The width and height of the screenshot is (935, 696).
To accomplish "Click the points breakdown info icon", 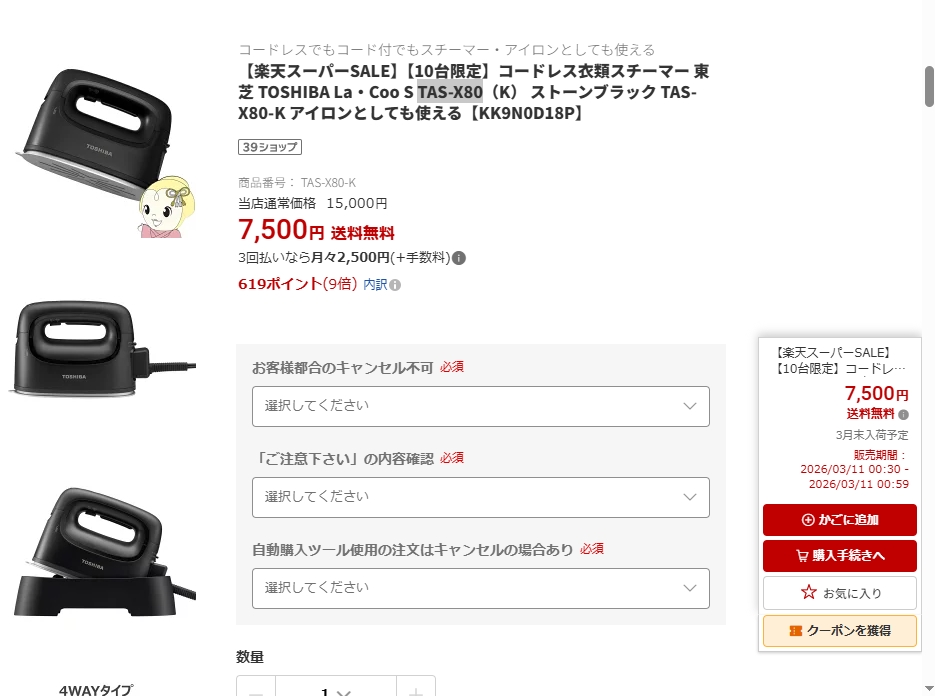I will 395,285.
